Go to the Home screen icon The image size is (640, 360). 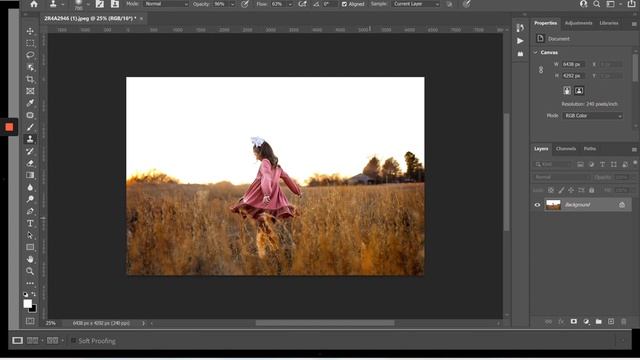[34, 4]
